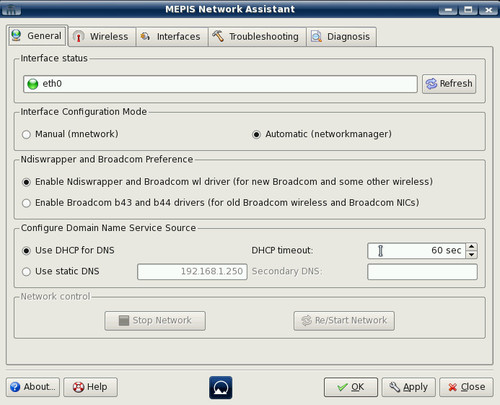500x405 pixels.
Task: Close the Network Assistant dialog
Action: (466, 387)
